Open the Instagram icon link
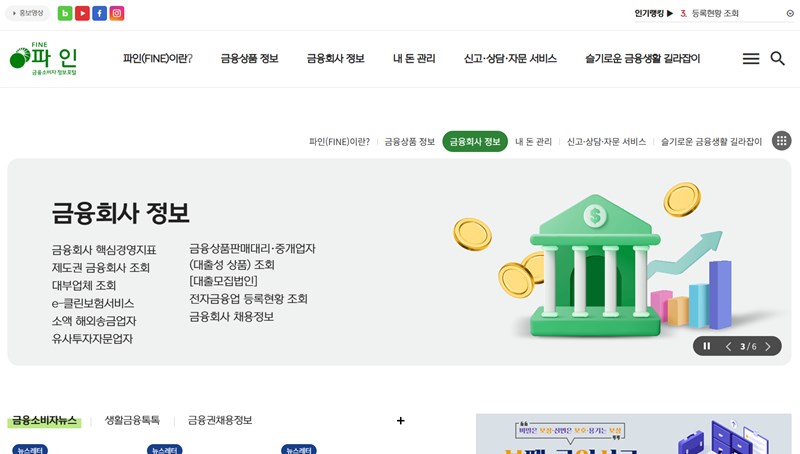The width and height of the screenshot is (800, 454). [x=117, y=13]
